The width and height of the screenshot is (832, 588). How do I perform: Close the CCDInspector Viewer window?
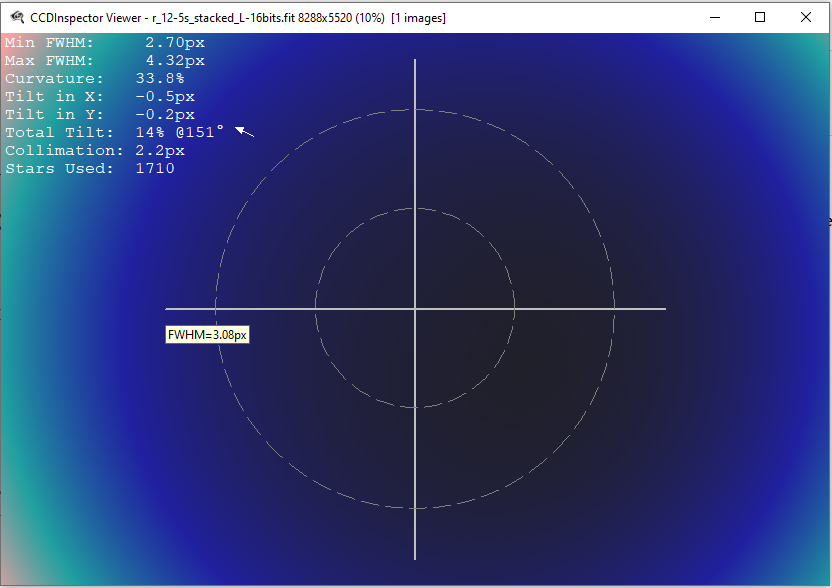(x=805, y=17)
